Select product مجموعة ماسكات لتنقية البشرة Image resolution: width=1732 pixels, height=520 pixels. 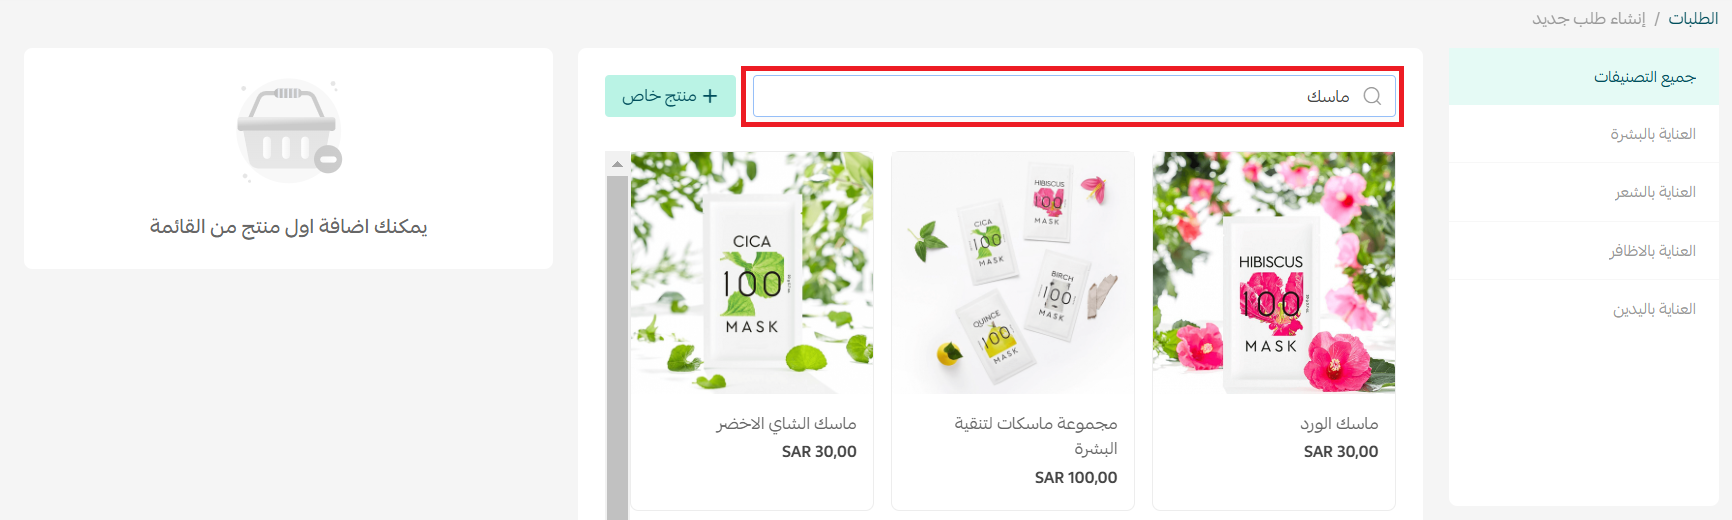coord(1036,436)
